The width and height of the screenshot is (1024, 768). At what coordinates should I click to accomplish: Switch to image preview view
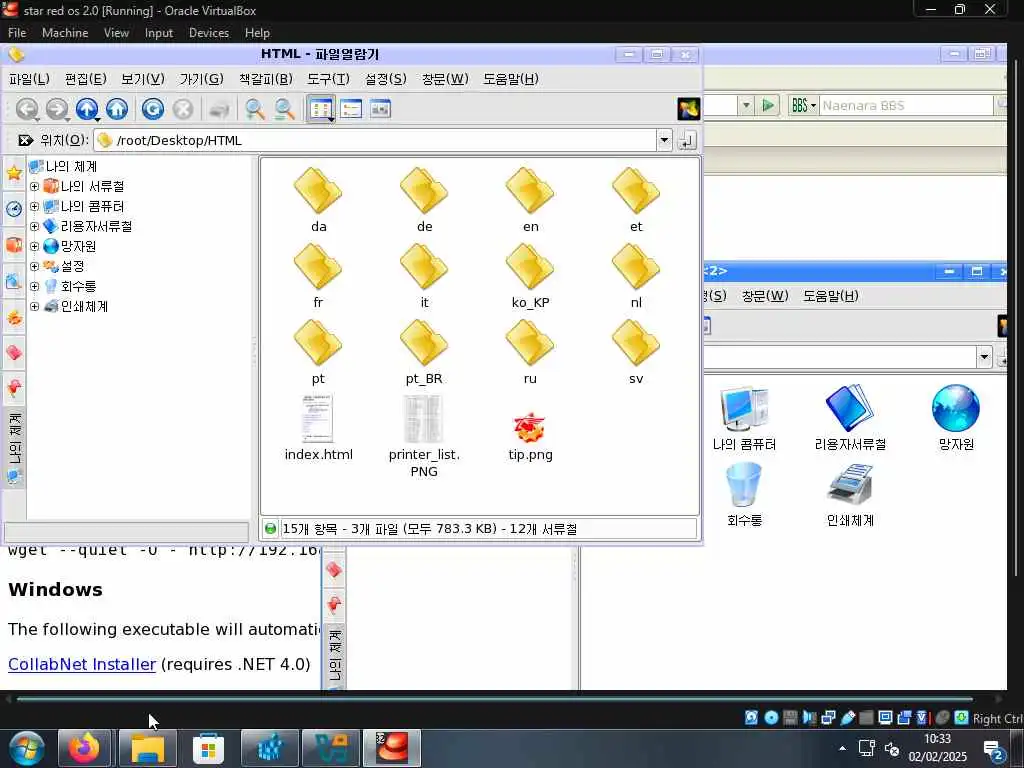(380, 108)
